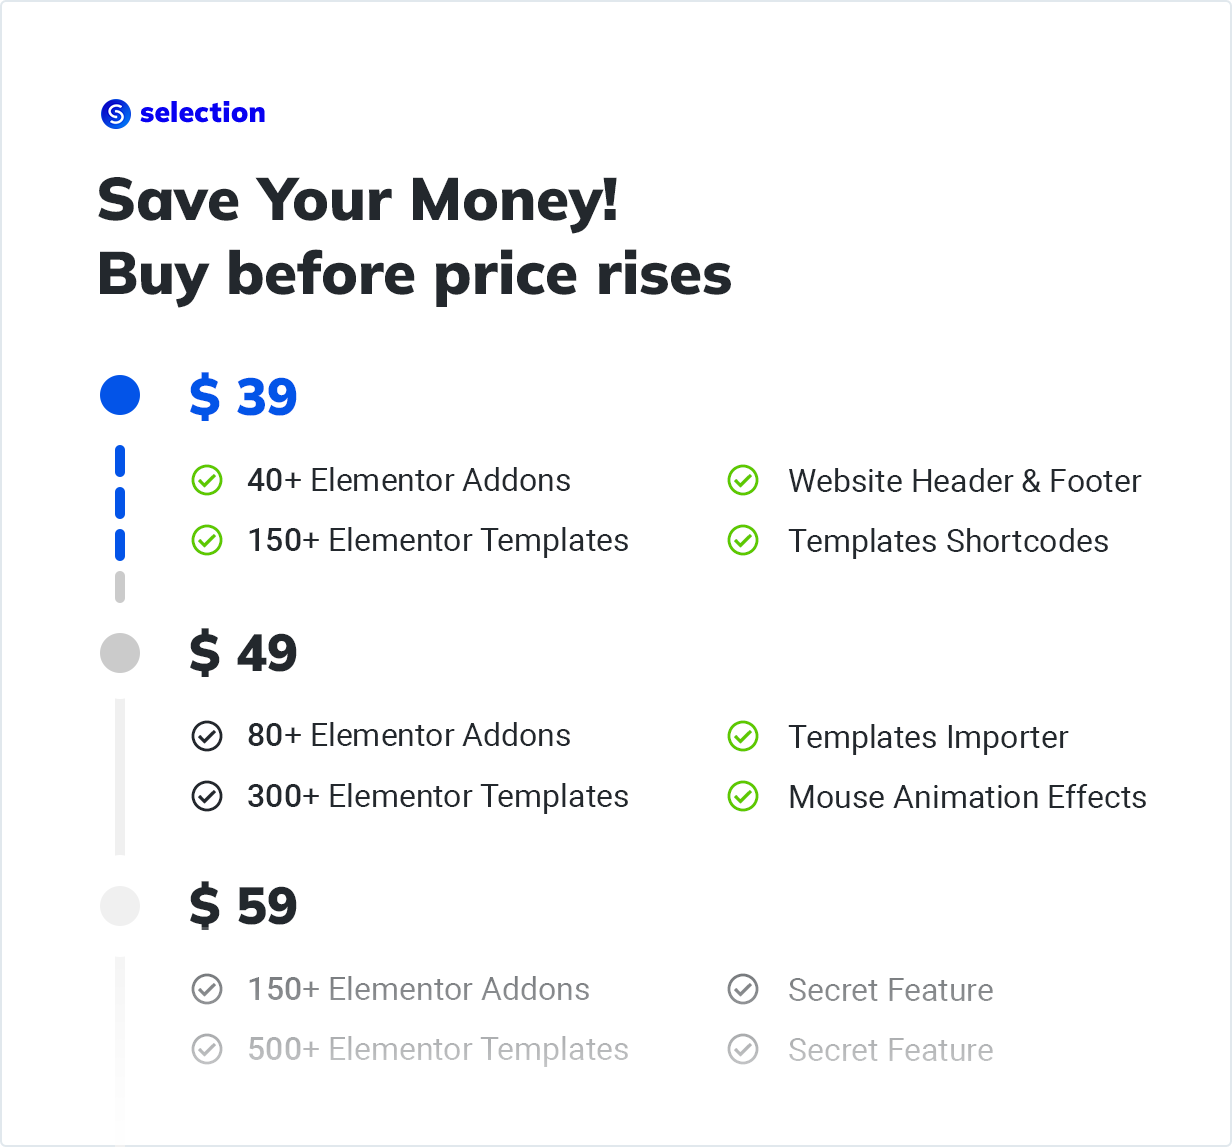Click green check beside 150+ Elementor Templates
The width and height of the screenshot is (1232, 1147).
tap(207, 541)
